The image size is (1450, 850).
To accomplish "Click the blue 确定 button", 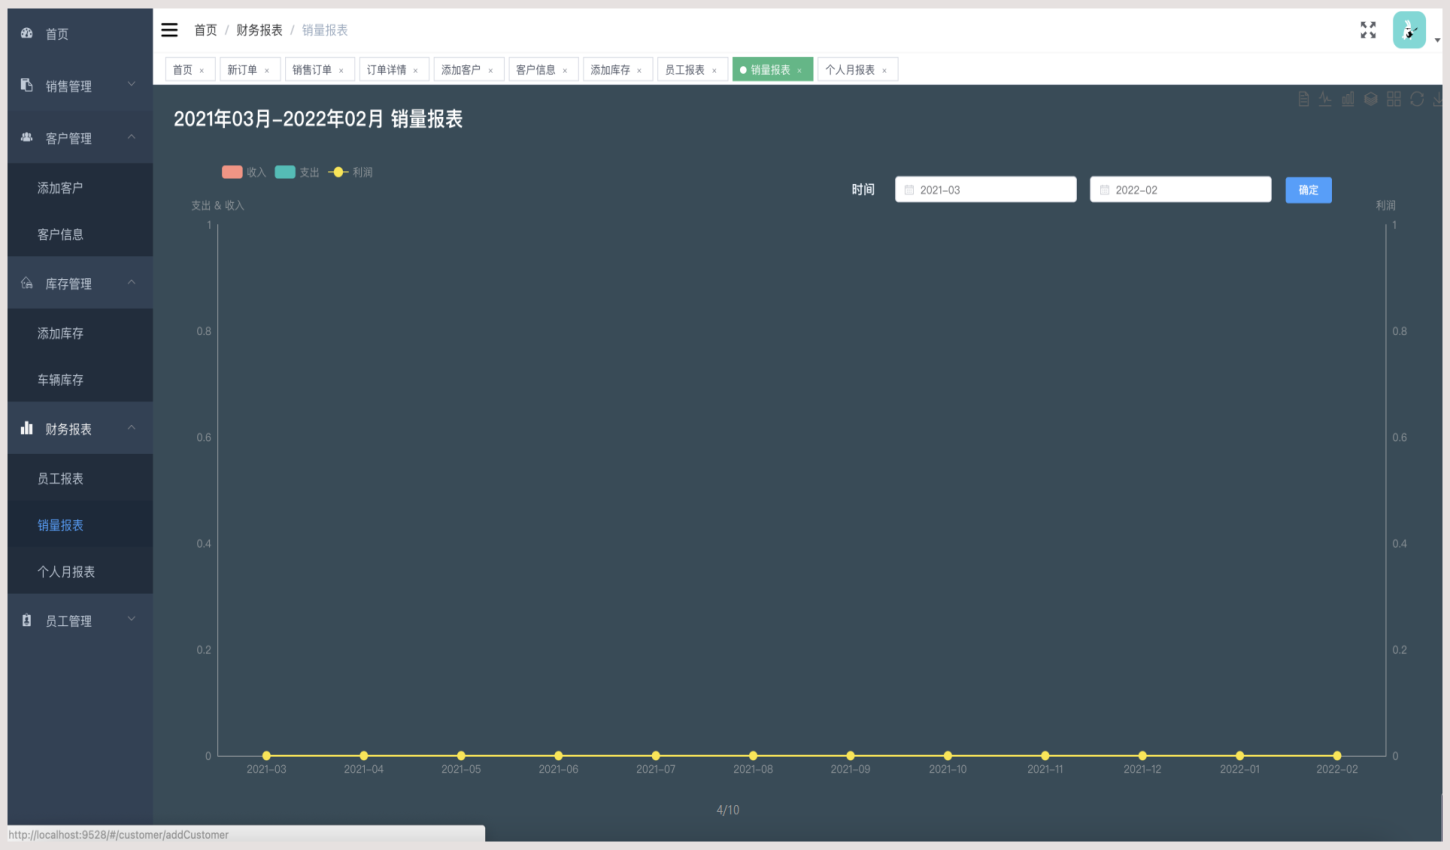I will point(1308,190).
